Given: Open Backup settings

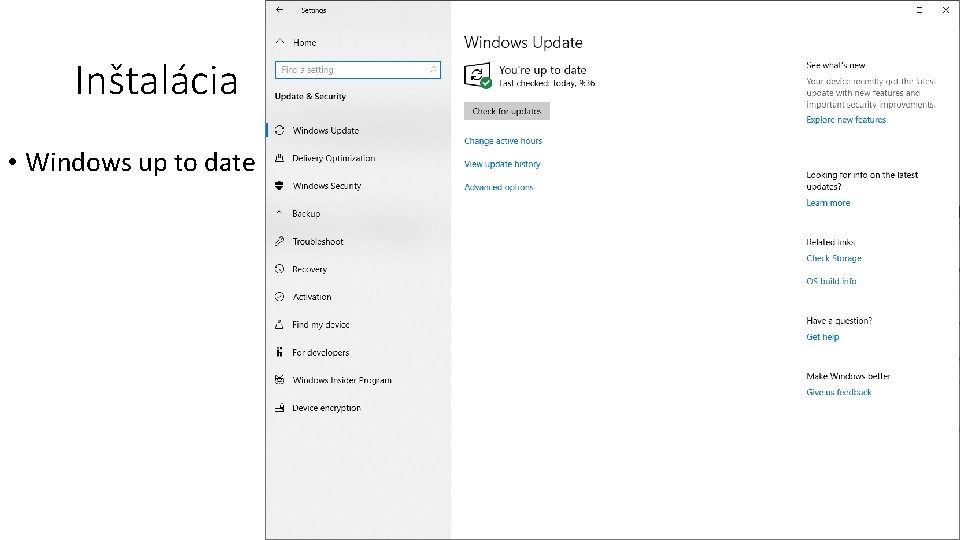Looking at the screenshot, I should pyautogui.click(x=306, y=214).
